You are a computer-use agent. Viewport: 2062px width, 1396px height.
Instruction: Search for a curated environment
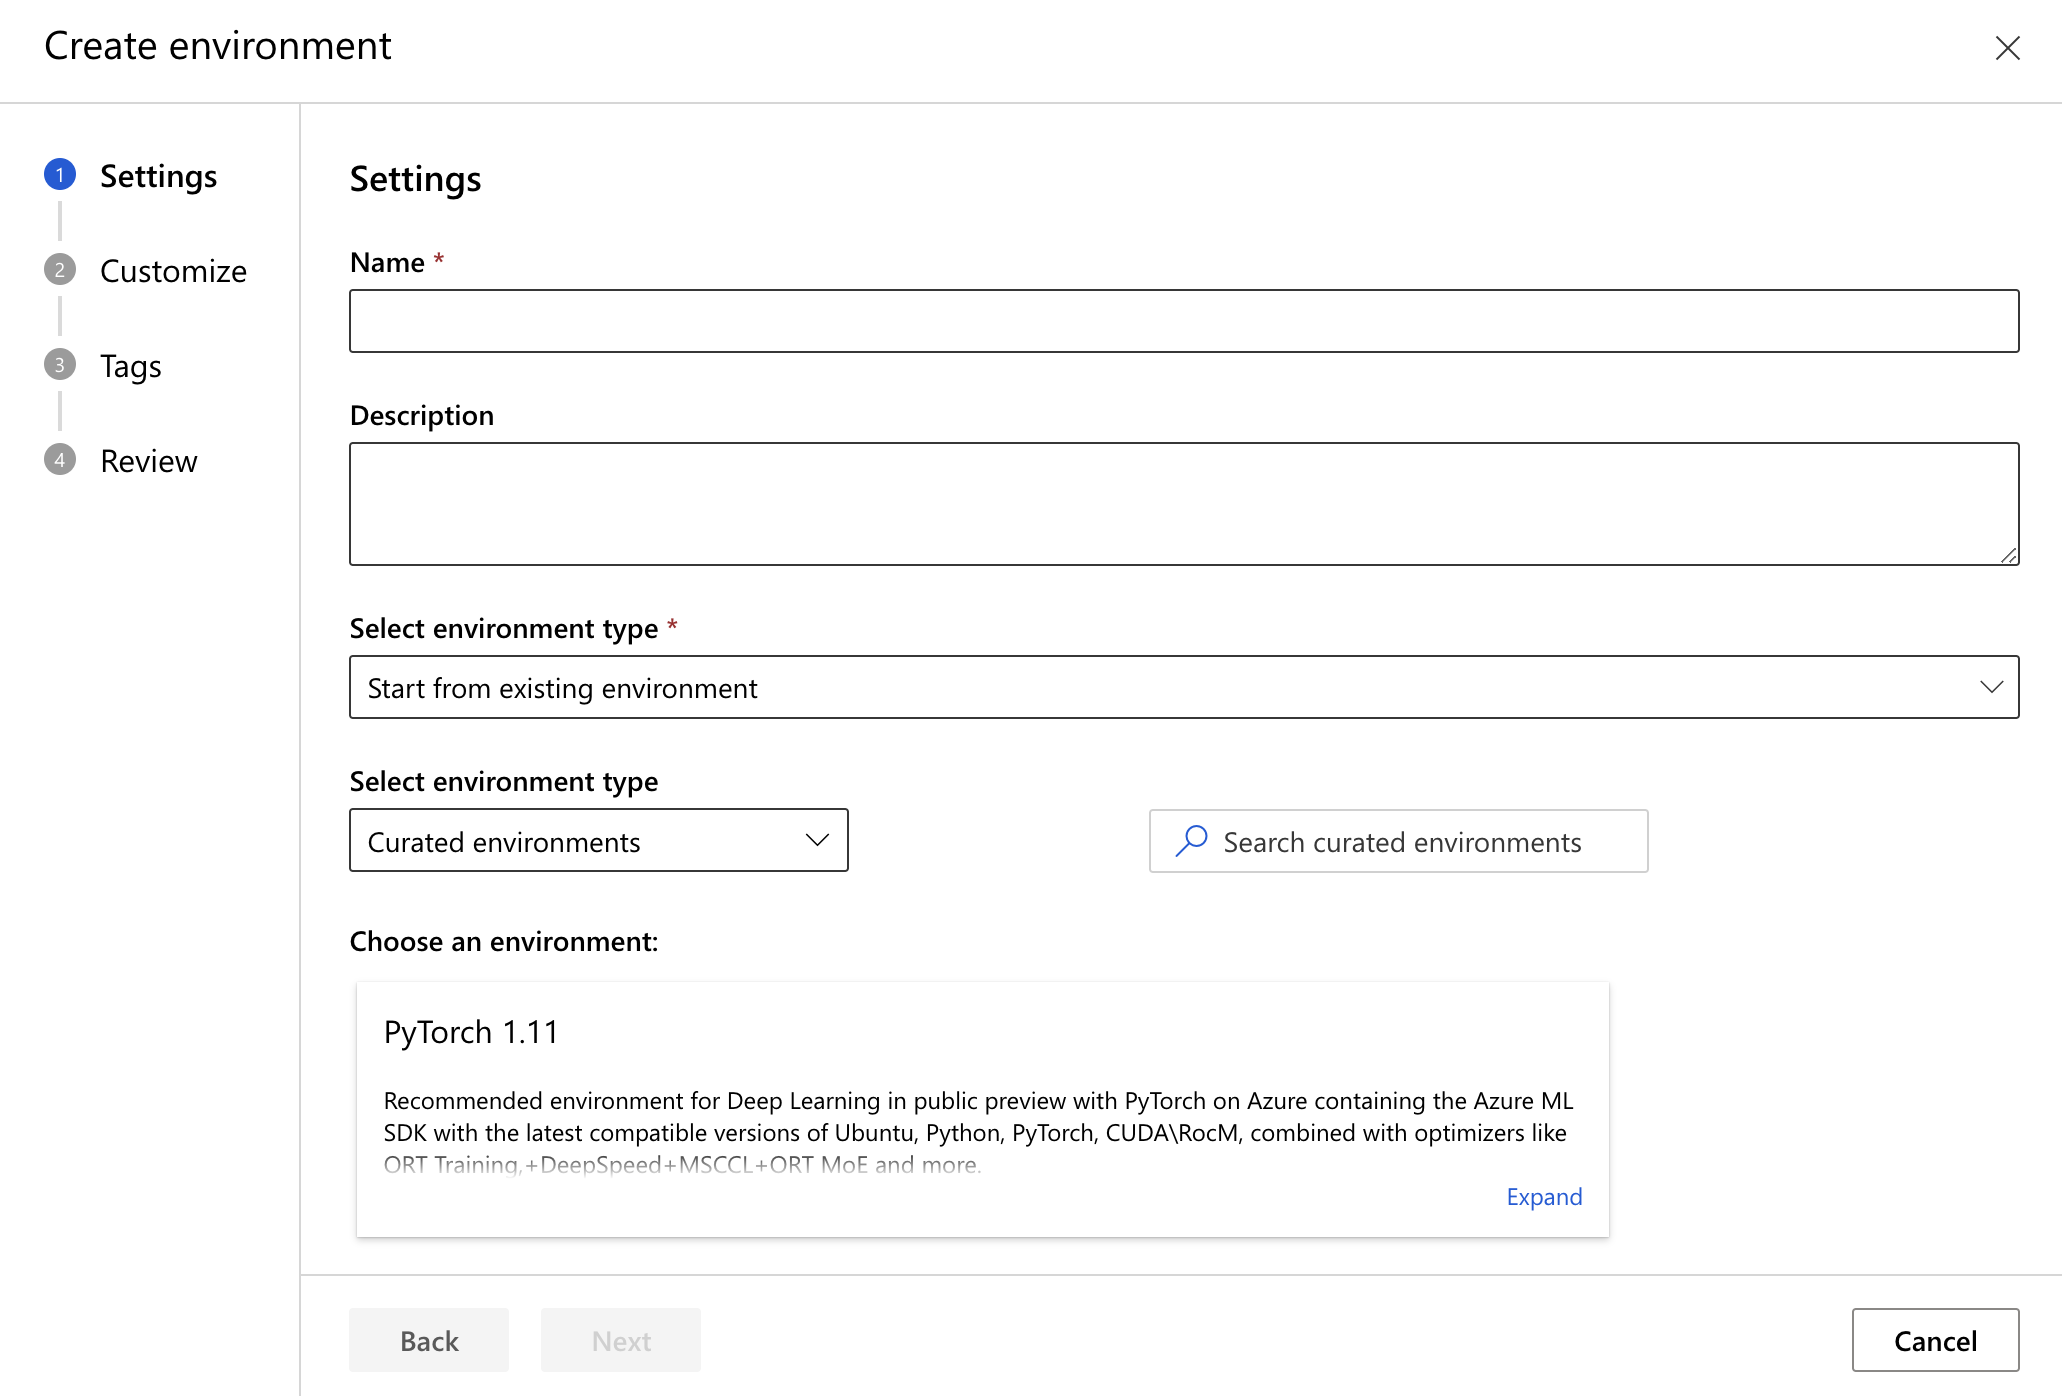click(1399, 841)
